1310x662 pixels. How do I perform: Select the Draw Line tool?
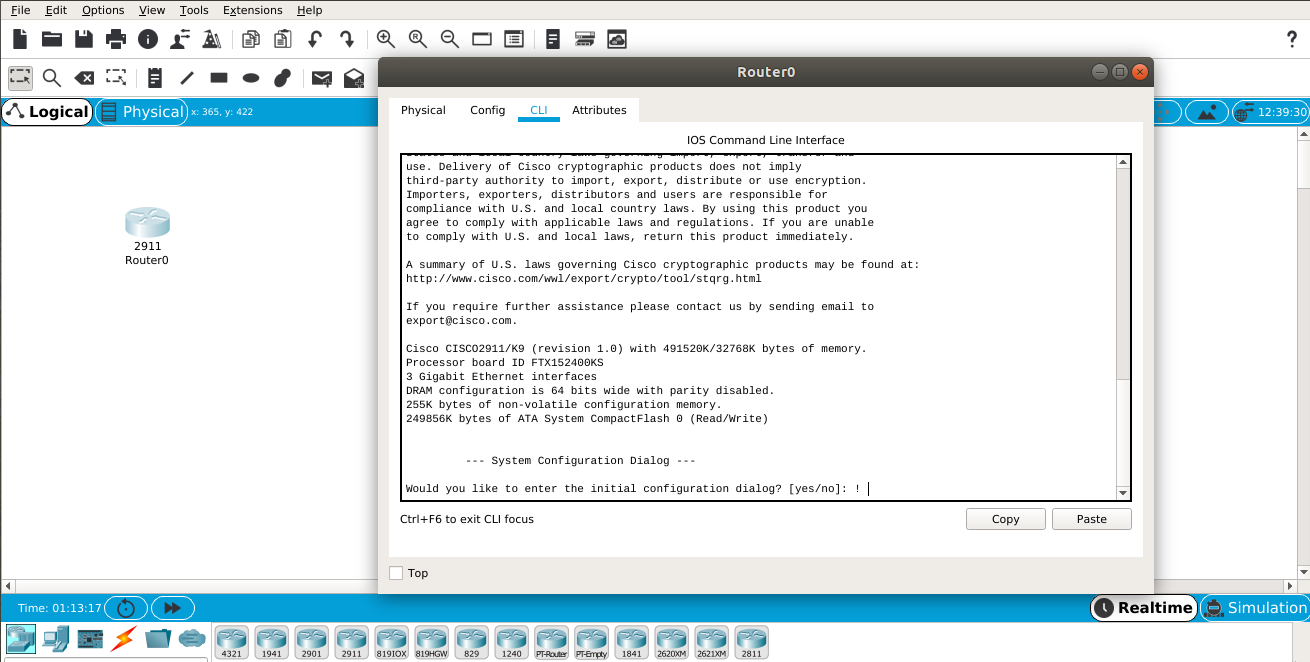point(187,77)
